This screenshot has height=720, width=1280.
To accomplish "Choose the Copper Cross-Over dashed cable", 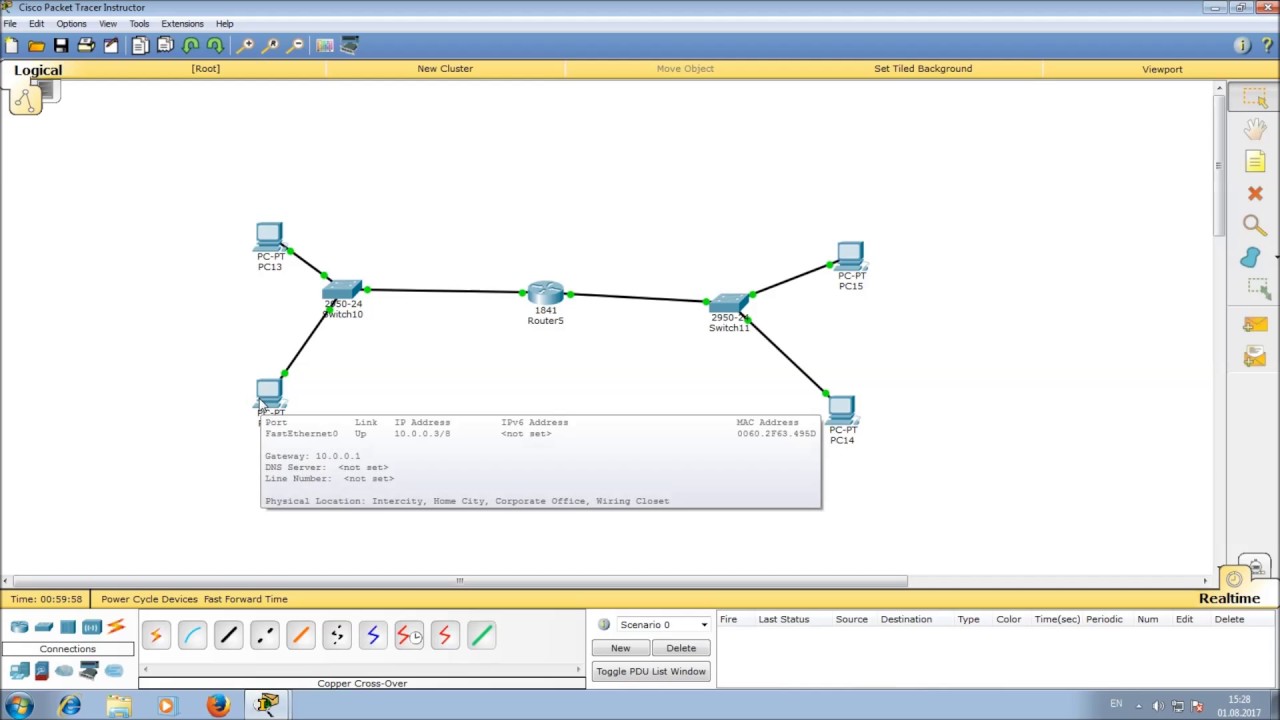I will point(264,635).
